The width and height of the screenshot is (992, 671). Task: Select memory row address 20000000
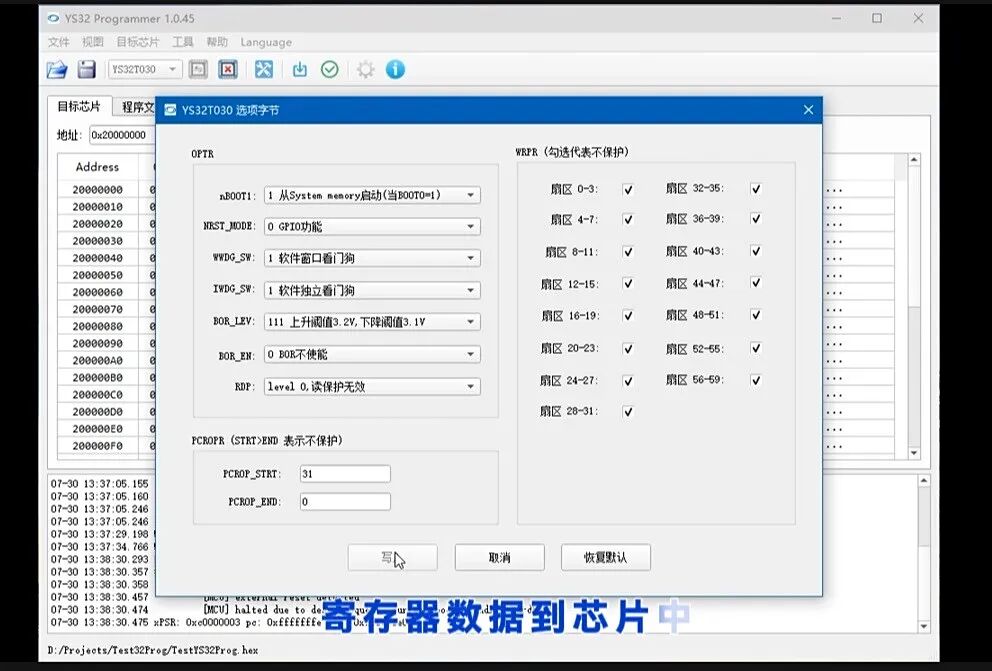pos(97,190)
